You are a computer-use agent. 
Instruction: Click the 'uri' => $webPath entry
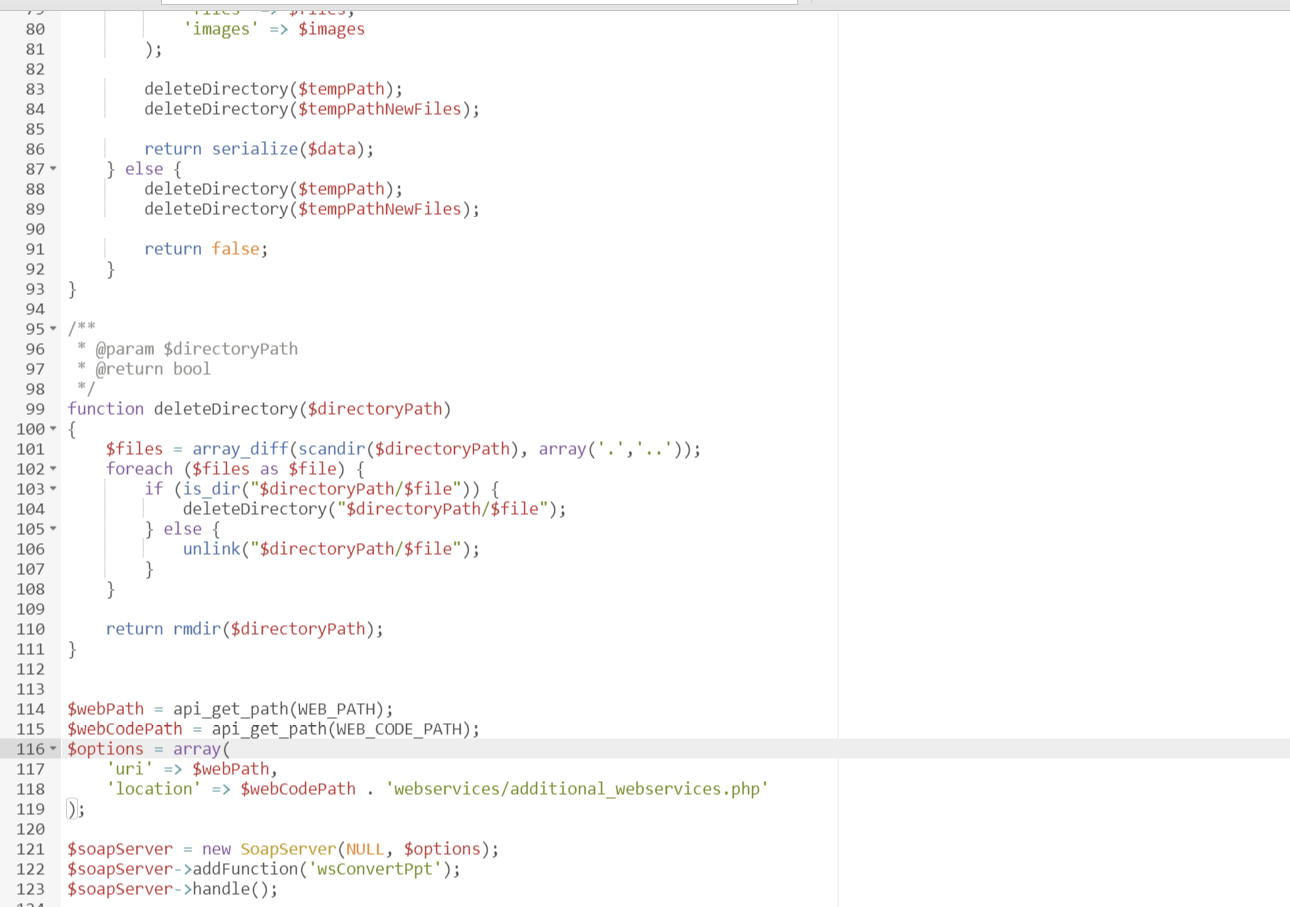point(192,769)
